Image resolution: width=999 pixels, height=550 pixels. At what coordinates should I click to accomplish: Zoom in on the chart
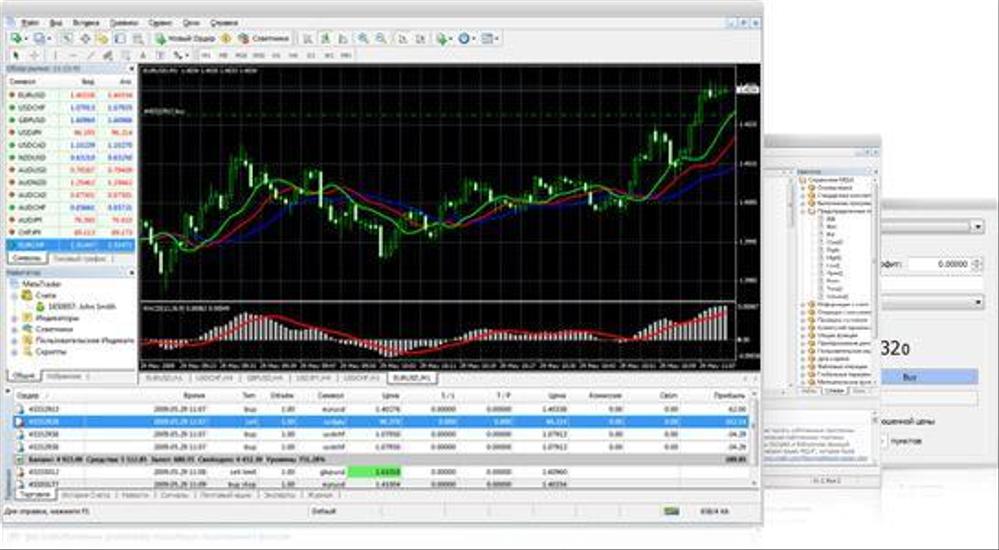click(x=363, y=39)
